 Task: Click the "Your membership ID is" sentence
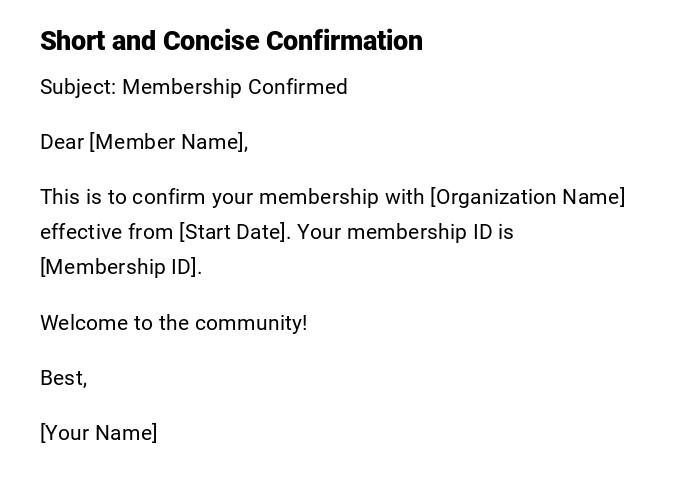pos(405,232)
